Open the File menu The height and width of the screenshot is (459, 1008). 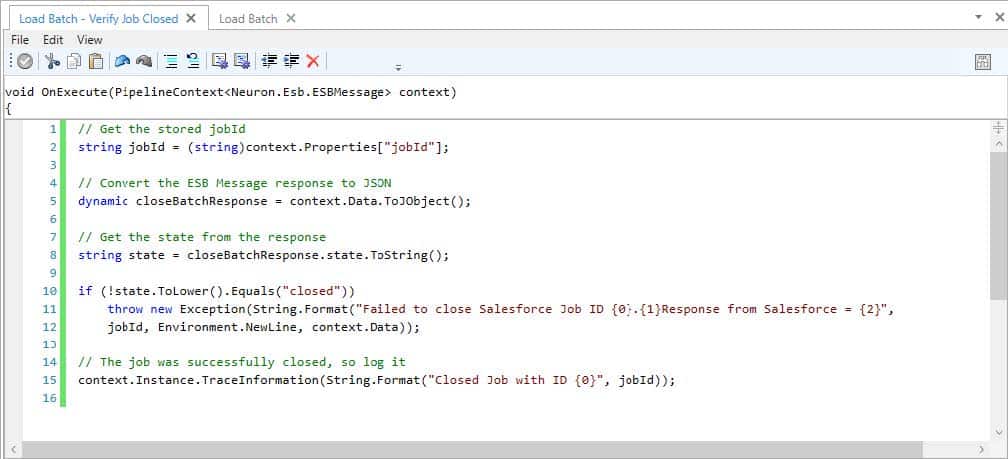point(20,40)
